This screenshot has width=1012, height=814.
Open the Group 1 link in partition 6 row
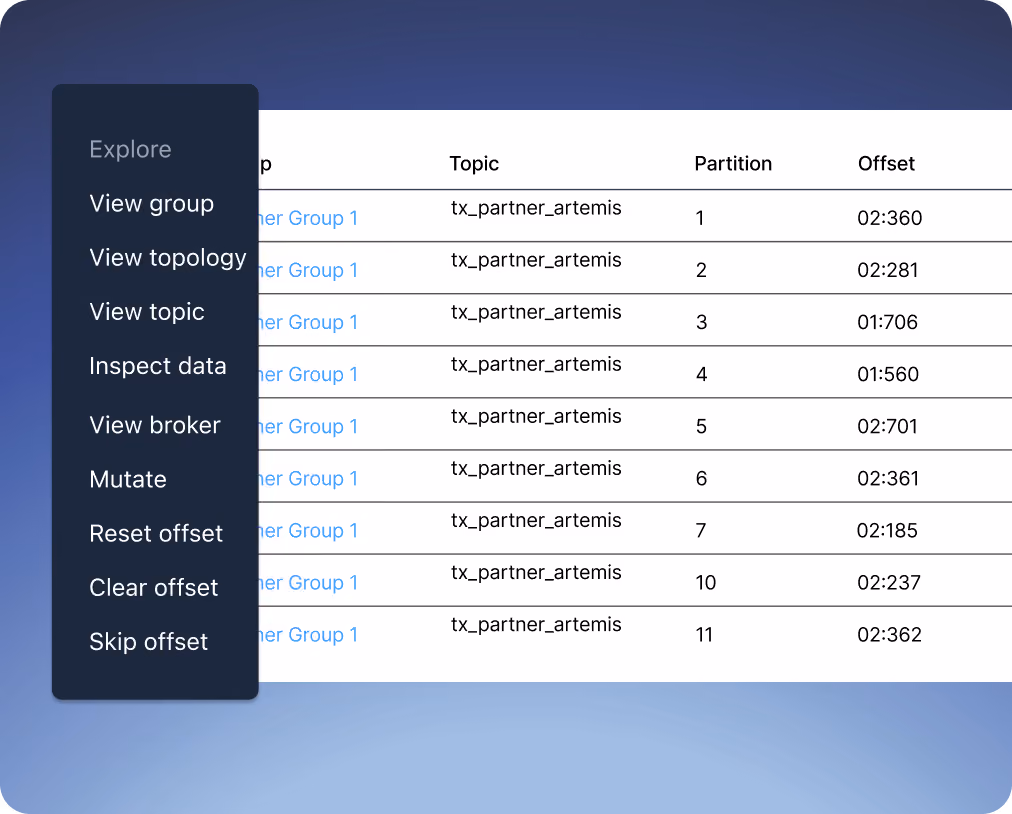coord(309,479)
